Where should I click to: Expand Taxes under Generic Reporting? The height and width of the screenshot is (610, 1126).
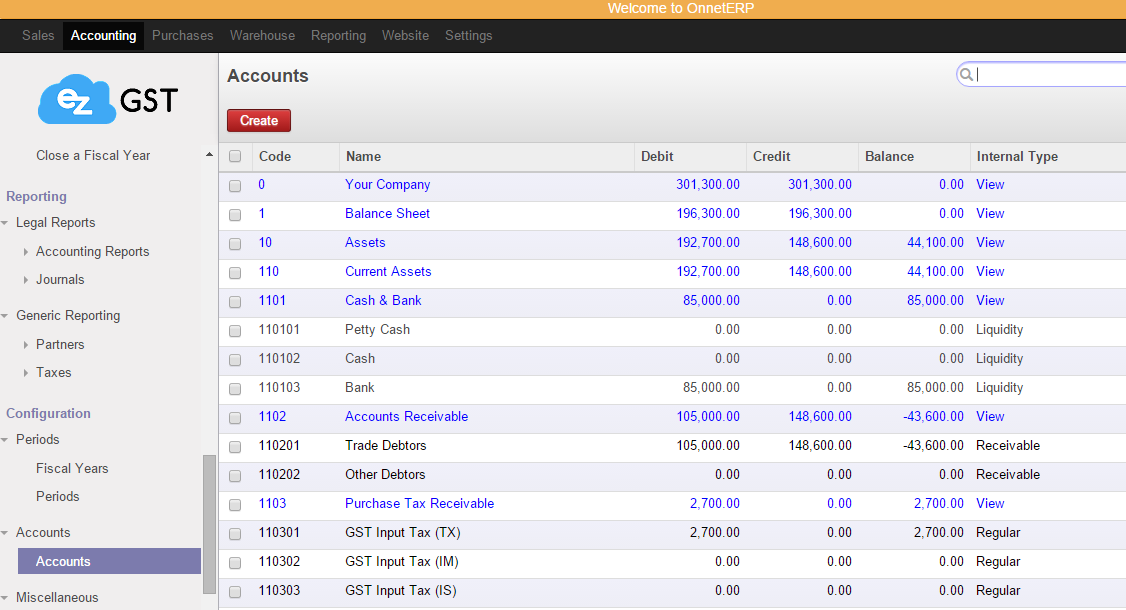tap(26, 372)
